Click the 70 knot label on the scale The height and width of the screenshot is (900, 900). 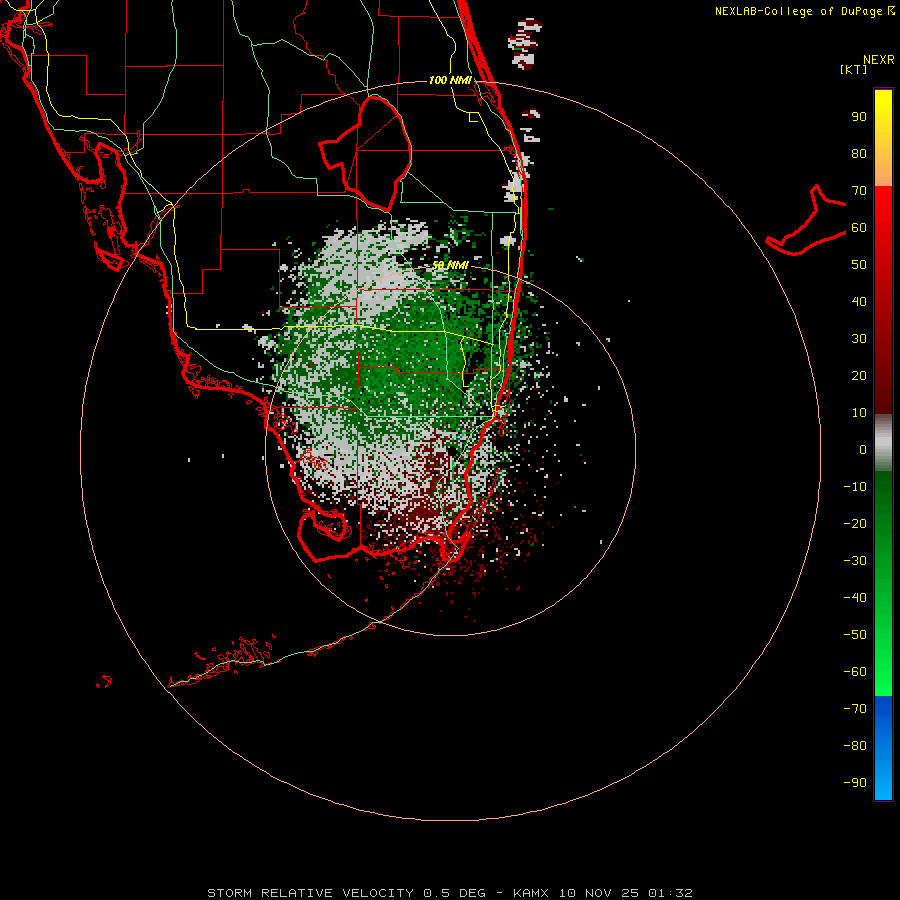[859, 191]
